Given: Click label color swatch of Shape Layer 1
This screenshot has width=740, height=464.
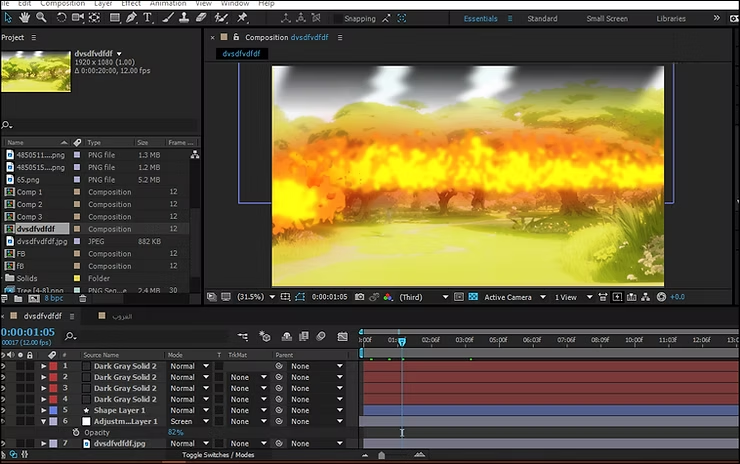Looking at the screenshot, I should tap(53, 410).
